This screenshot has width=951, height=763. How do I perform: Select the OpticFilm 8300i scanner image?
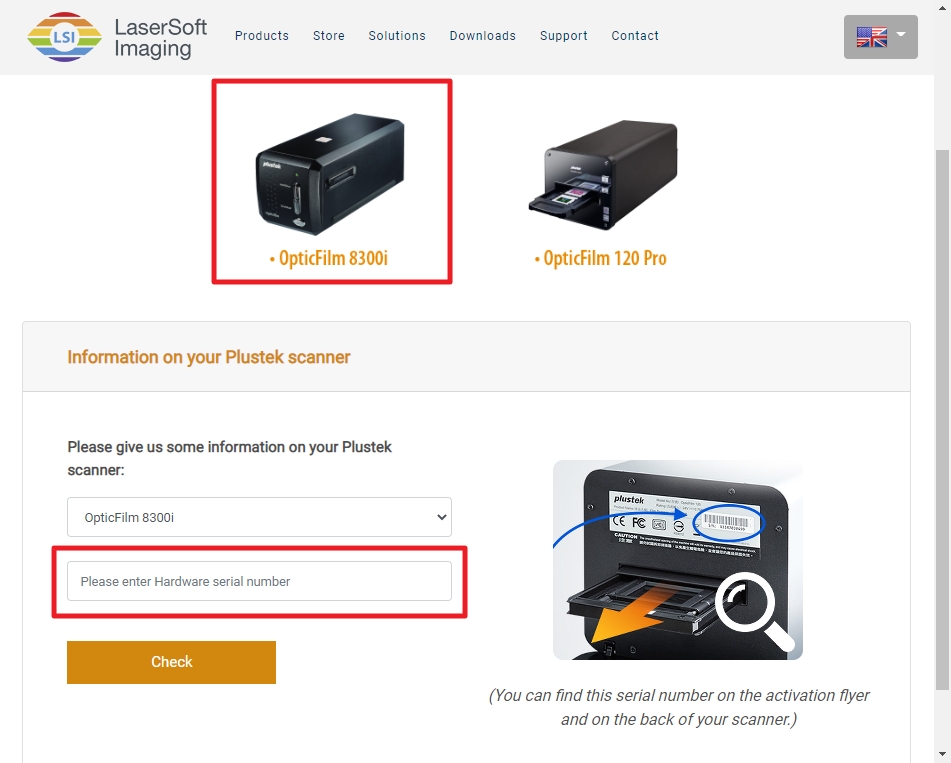point(329,174)
